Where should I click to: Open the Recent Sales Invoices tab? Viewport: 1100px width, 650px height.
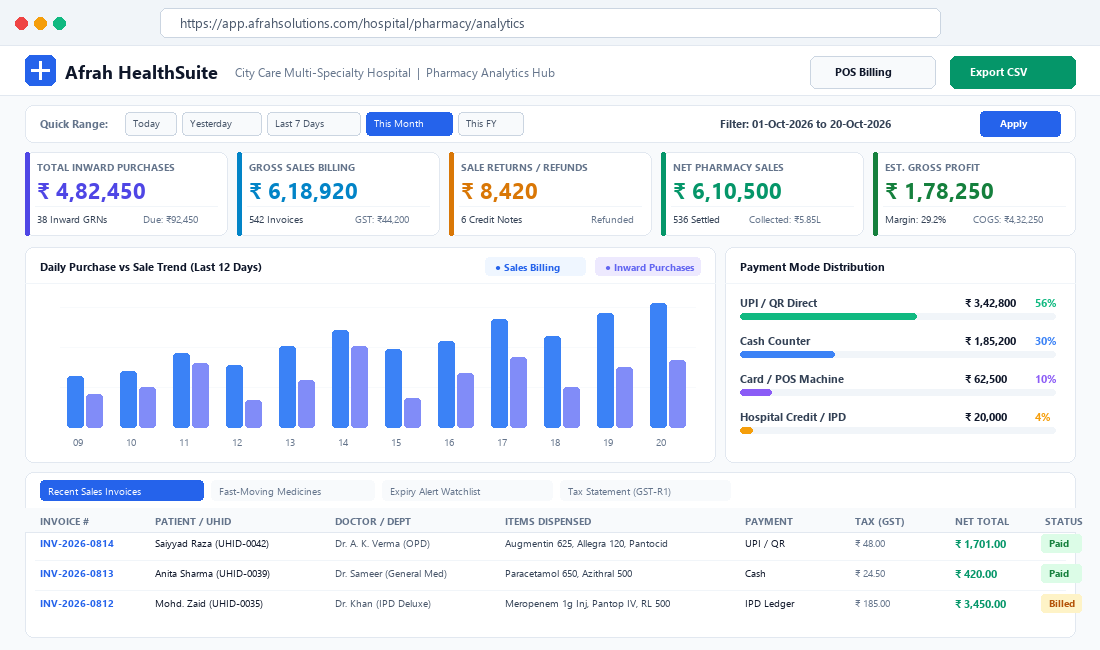[121, 491]
